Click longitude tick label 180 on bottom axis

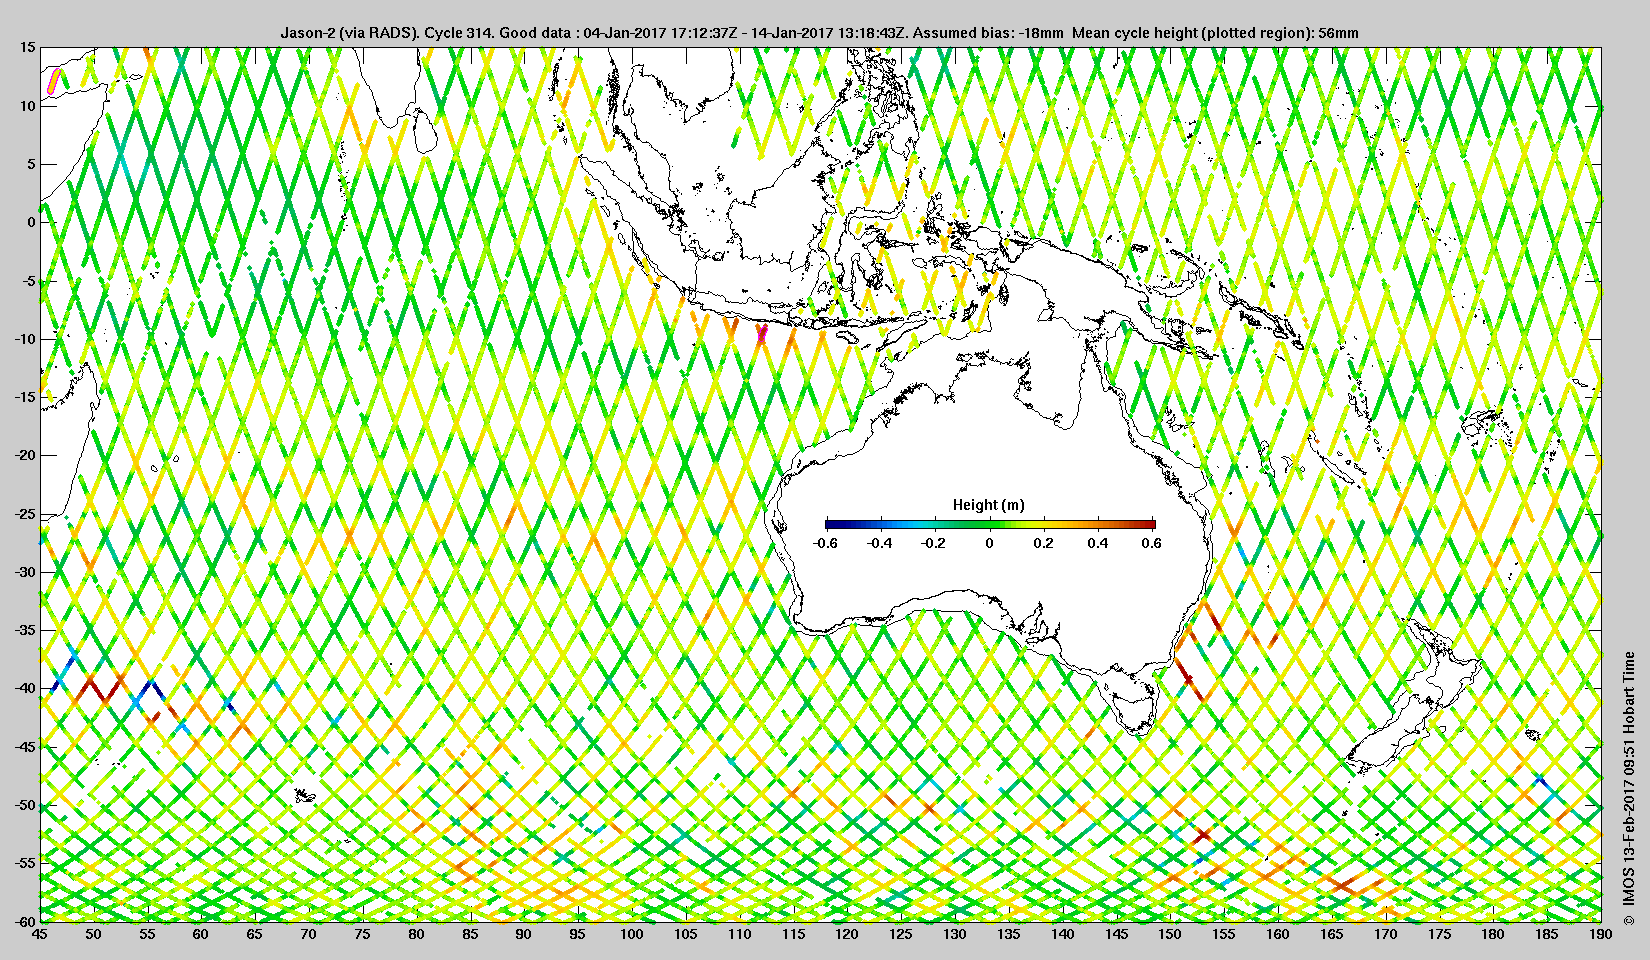point(1493,934)
